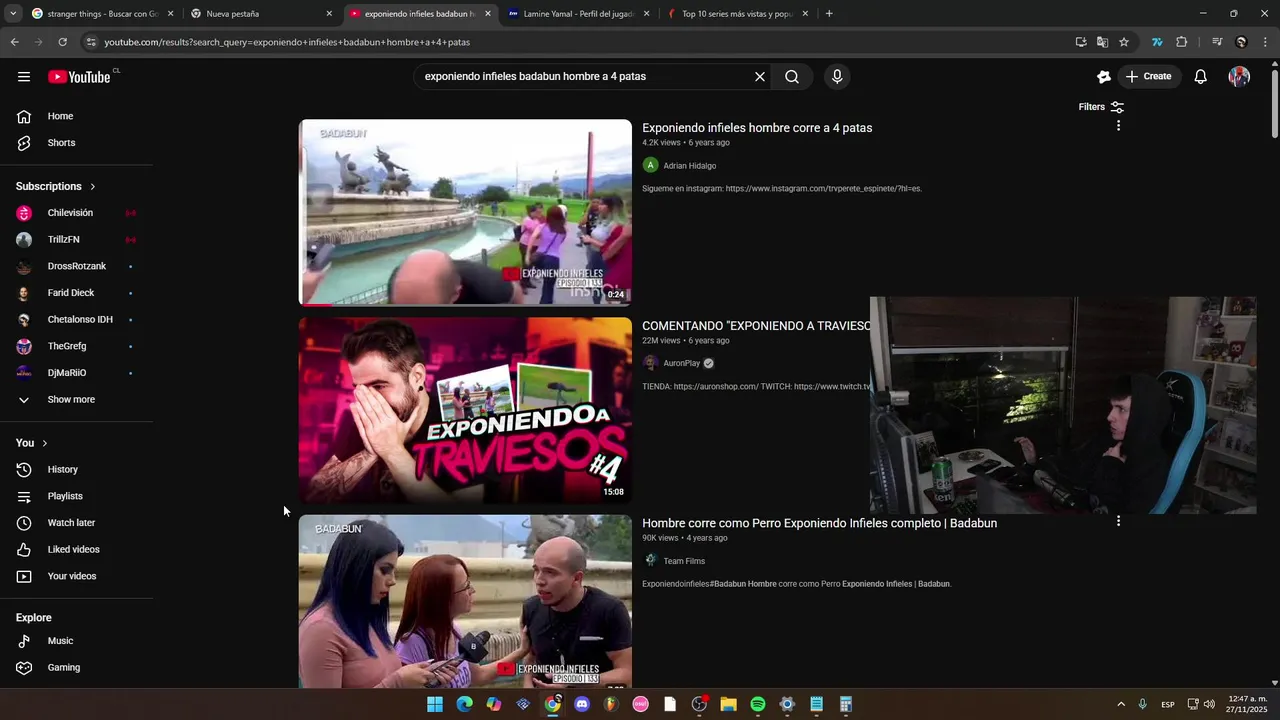Click the install app icon in address bar
This screenshot has width=1280, height=720.
click(1081, 42)
